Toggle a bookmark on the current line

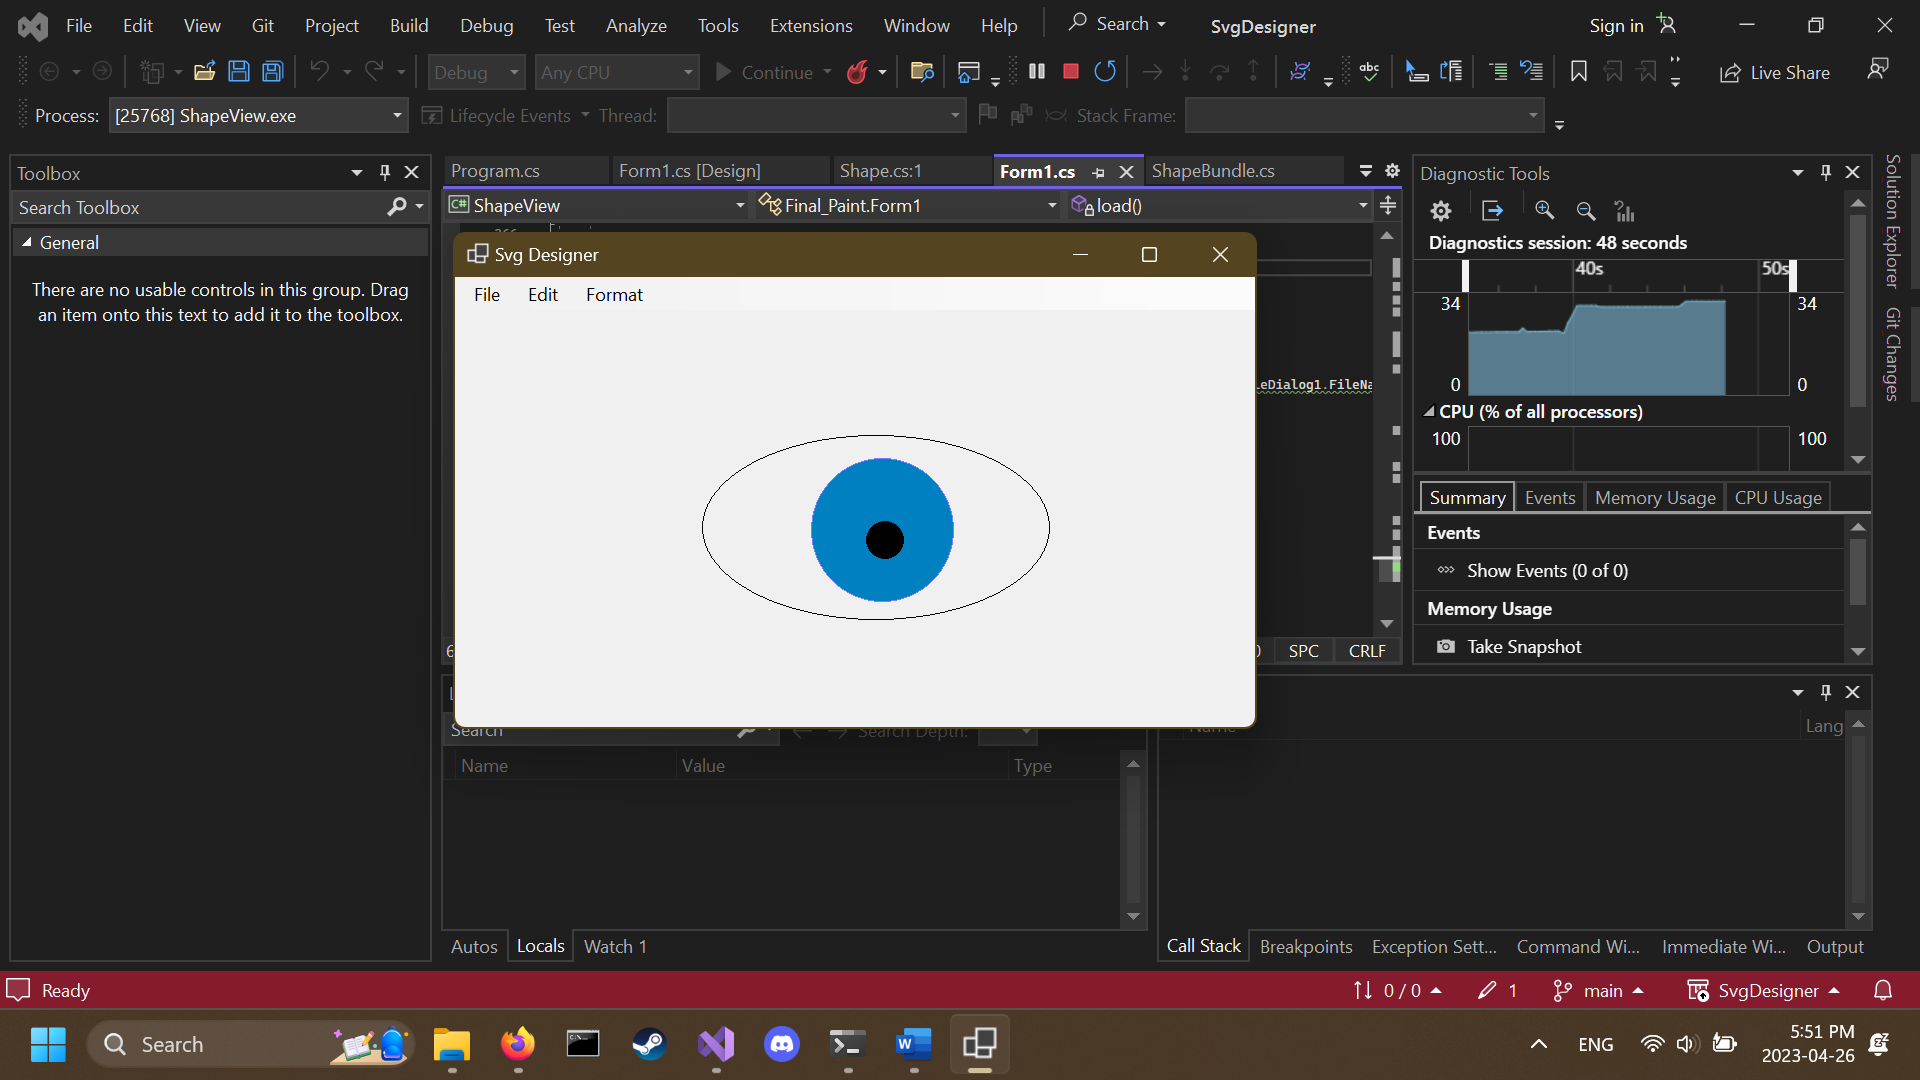[1578, 71]
